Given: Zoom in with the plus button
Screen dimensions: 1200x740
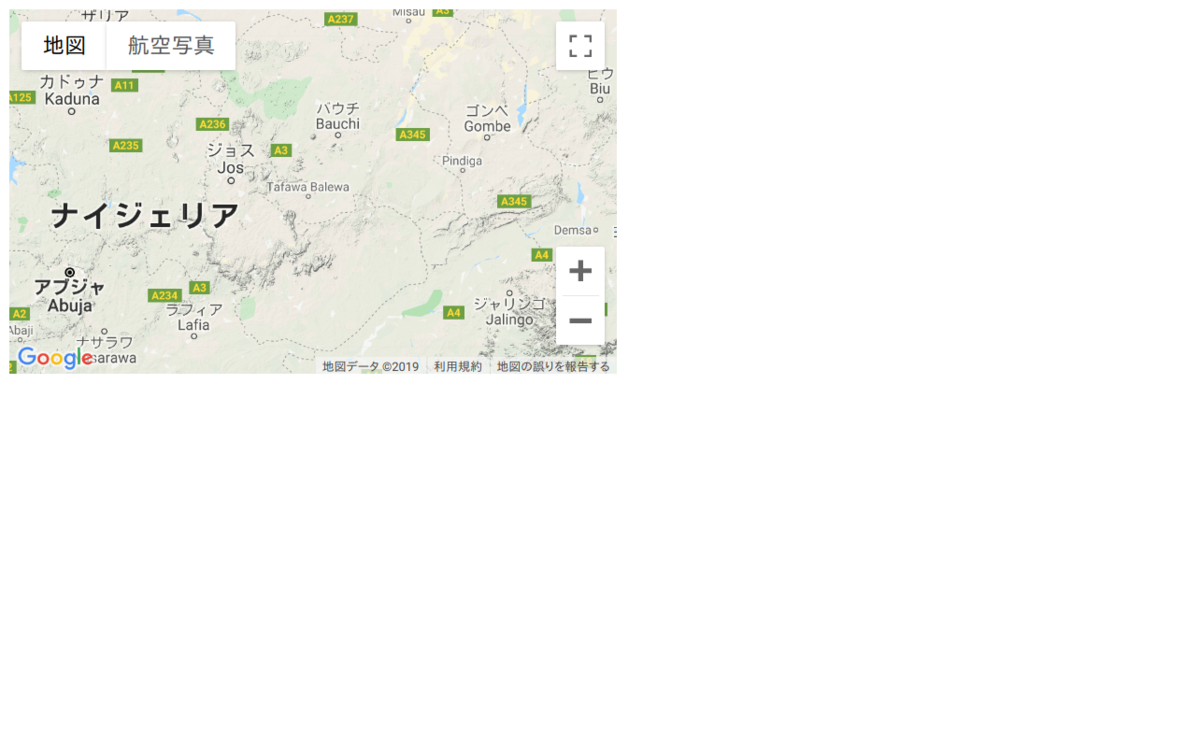Looking at the screenshot, I should (580, 271).
